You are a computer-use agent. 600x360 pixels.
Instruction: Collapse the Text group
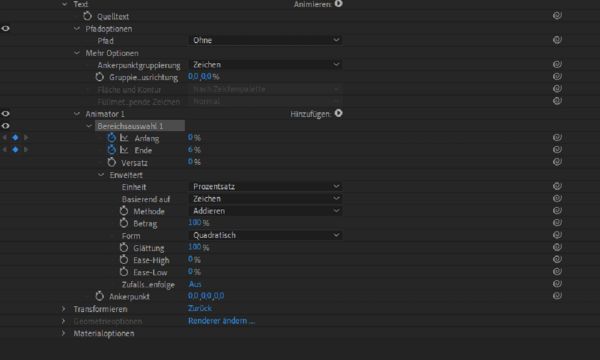(64, 4)
